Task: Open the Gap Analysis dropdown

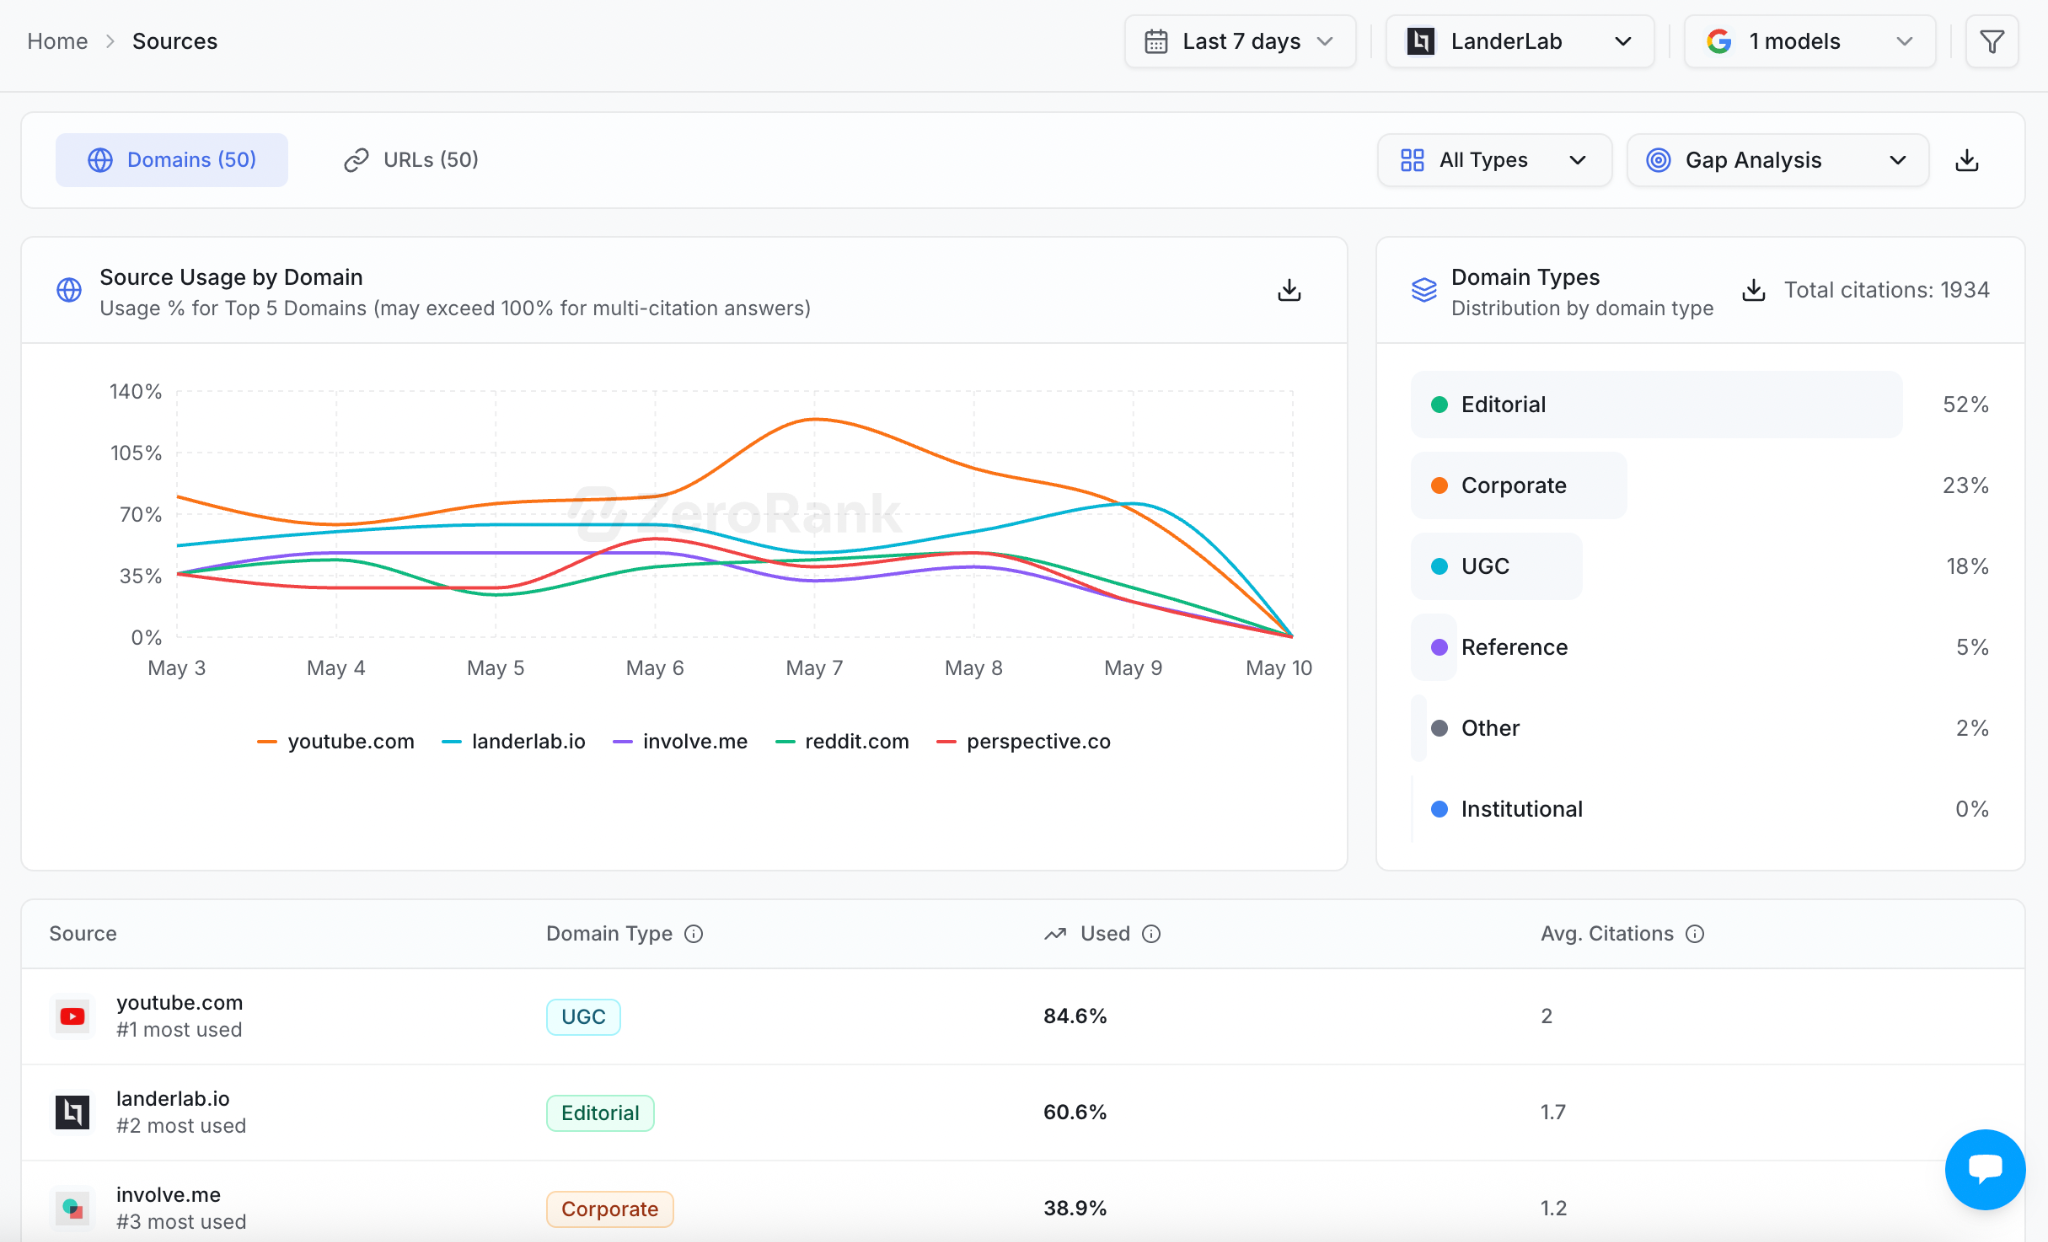Action: click(x=1776, y=160)
